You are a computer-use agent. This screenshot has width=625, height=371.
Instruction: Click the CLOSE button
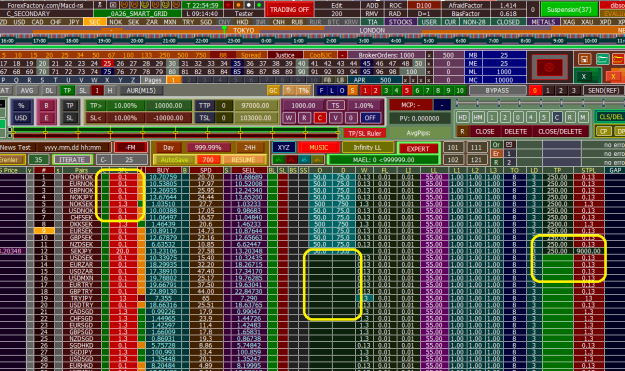click(485, 132)
